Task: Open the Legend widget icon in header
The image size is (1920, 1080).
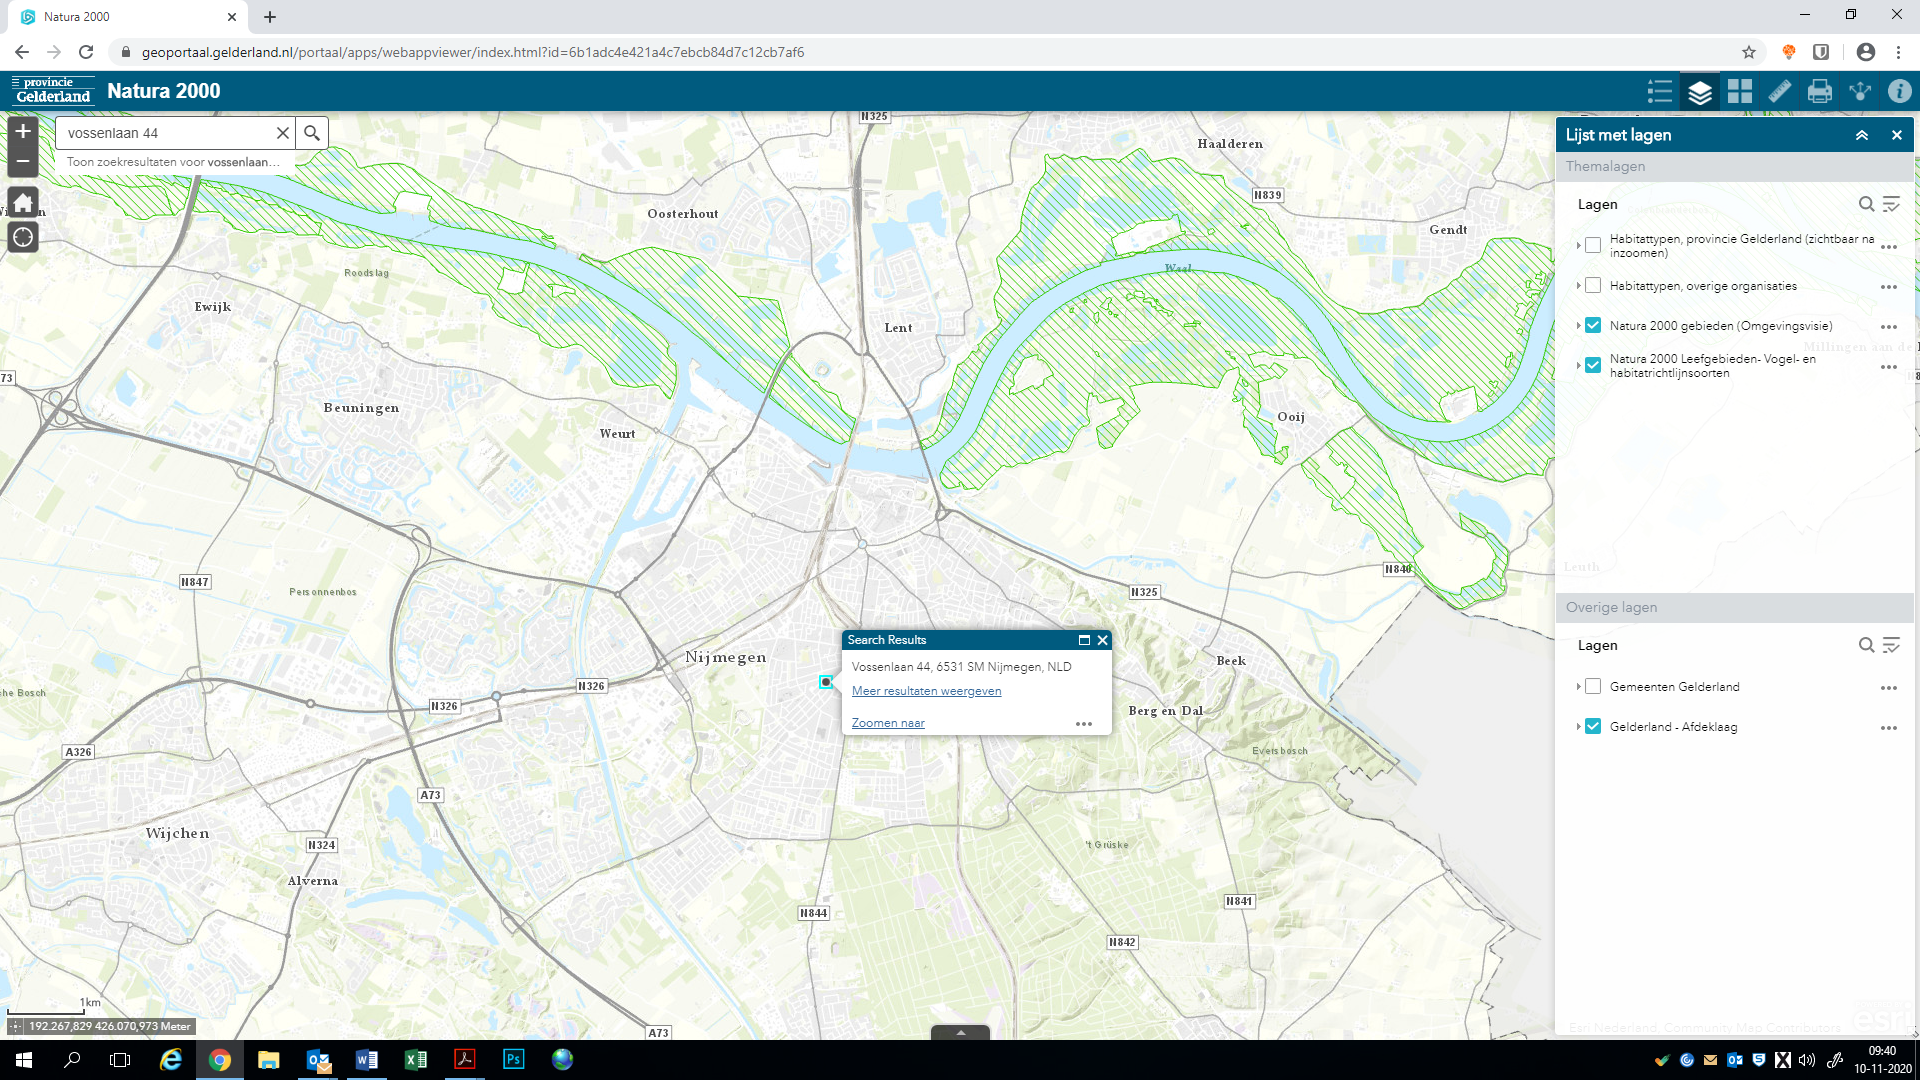Action: click(1660, 92)
